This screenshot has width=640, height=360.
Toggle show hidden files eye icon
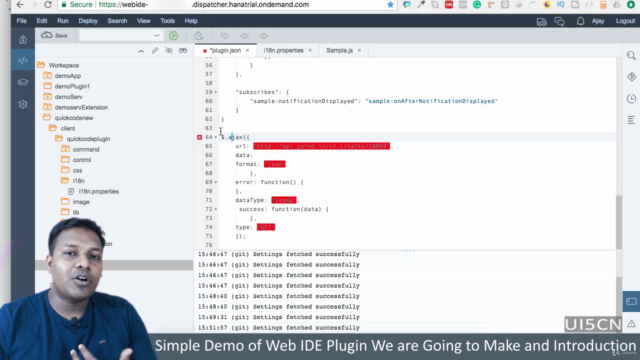click(169, 51)
